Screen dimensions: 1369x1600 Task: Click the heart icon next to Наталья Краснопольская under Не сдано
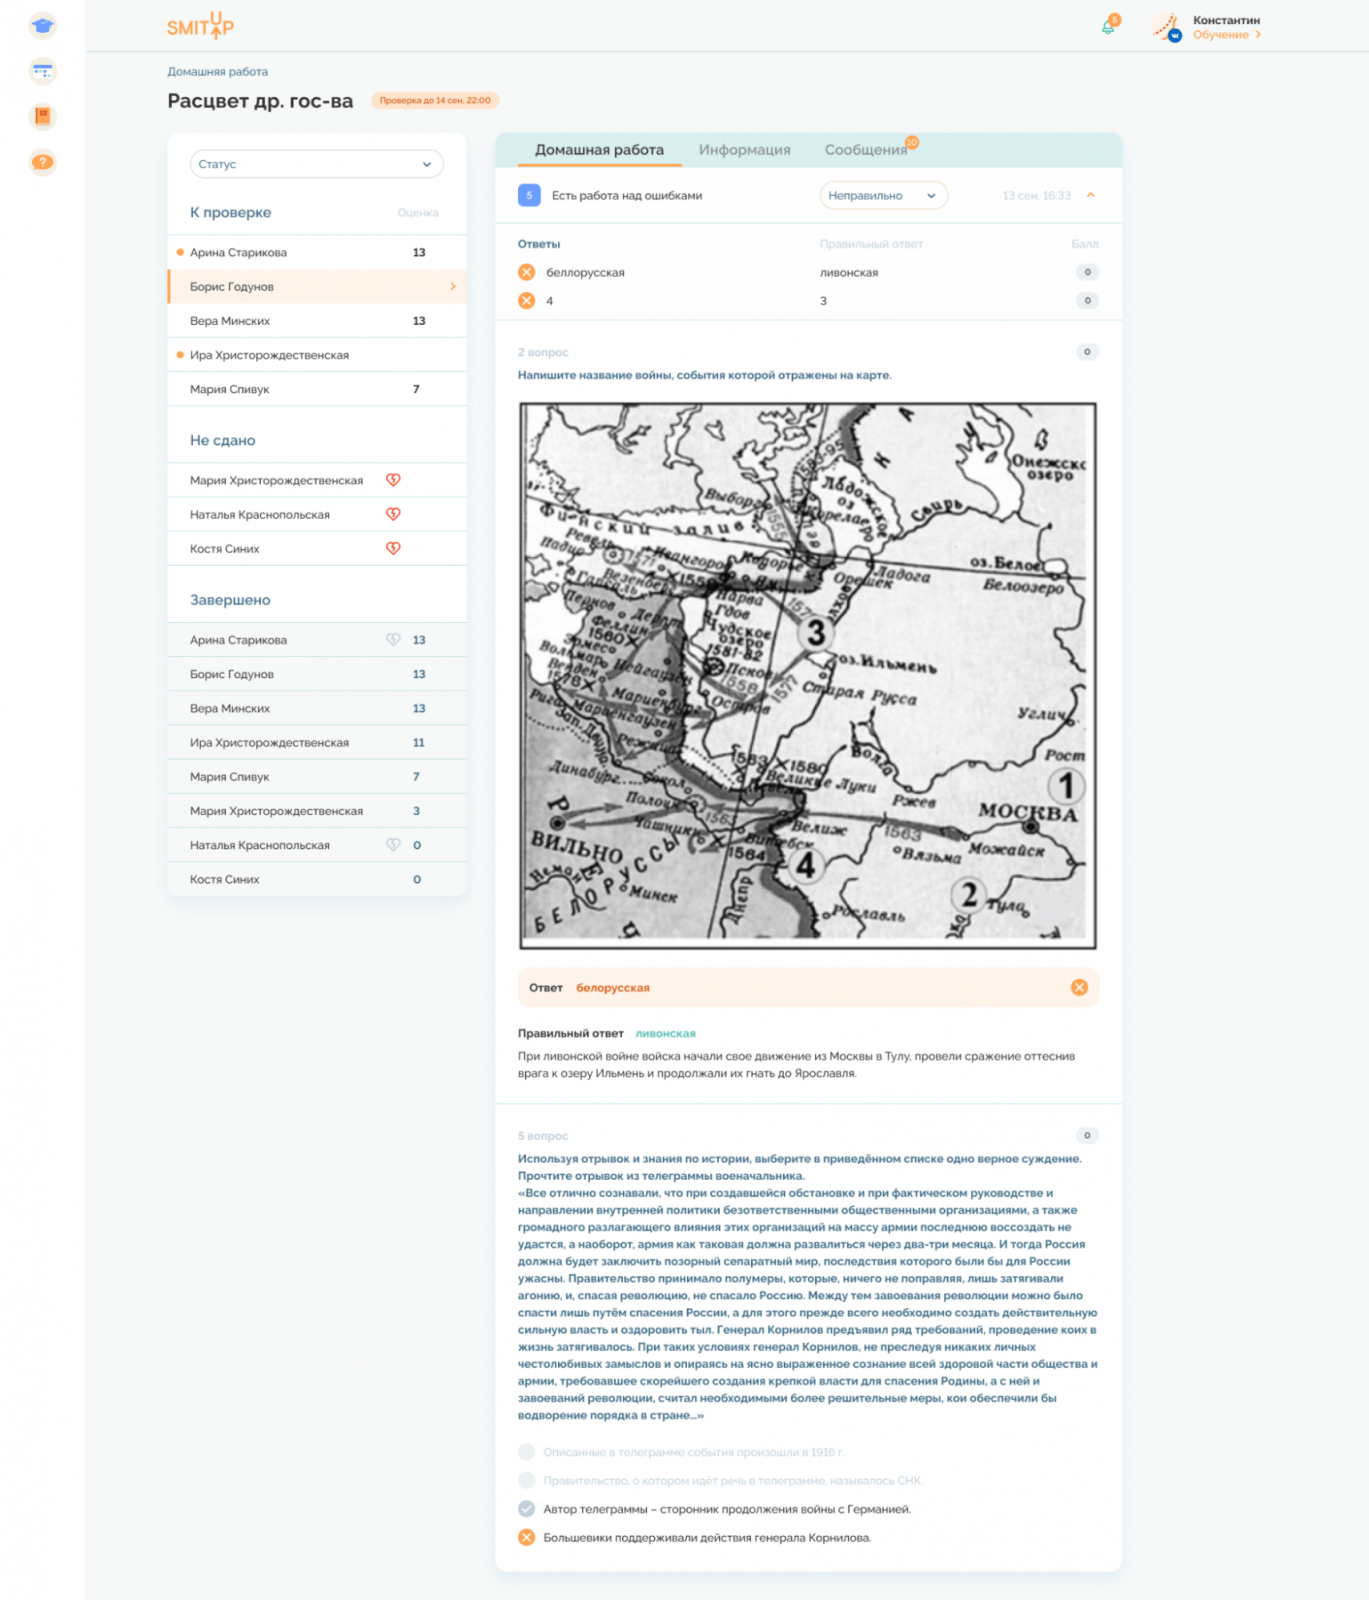point(393,514)
